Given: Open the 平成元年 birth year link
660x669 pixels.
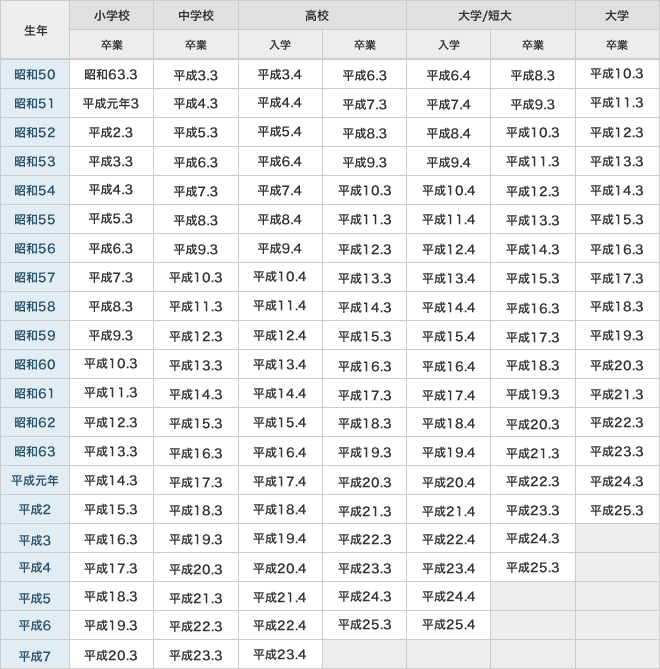Looking at the screenshot, I should 35,481.
